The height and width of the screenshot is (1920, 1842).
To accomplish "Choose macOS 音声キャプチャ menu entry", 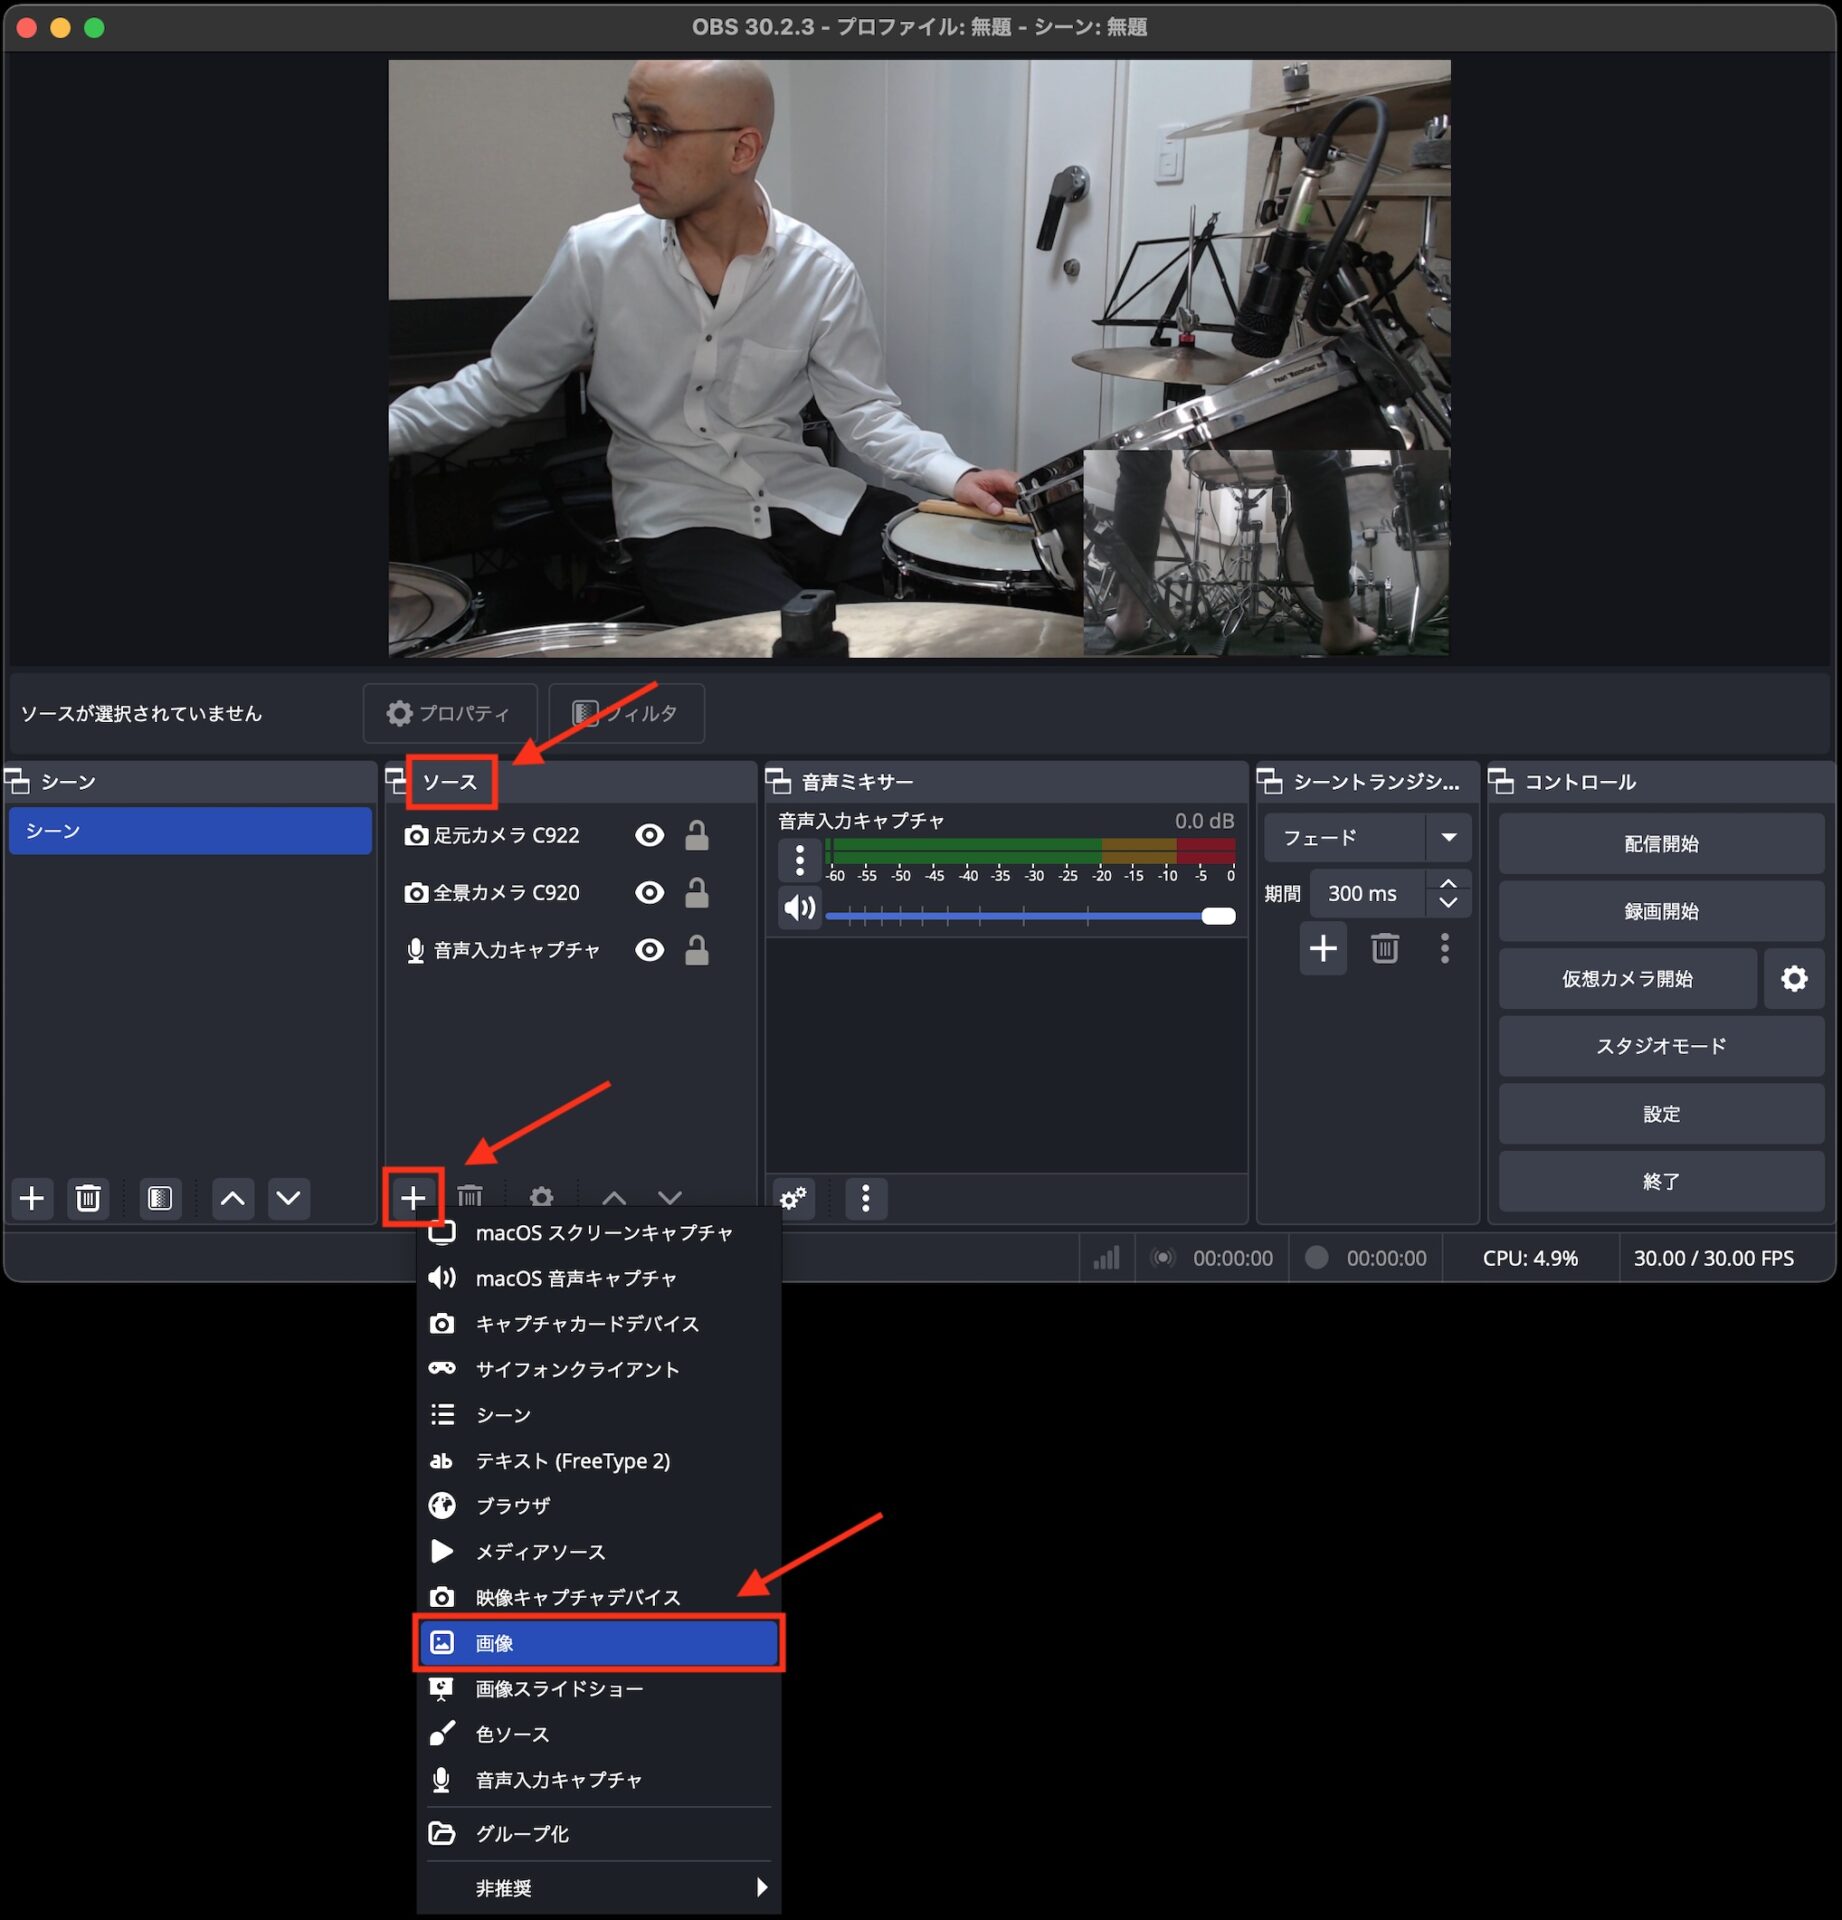I will [598, 1278].
